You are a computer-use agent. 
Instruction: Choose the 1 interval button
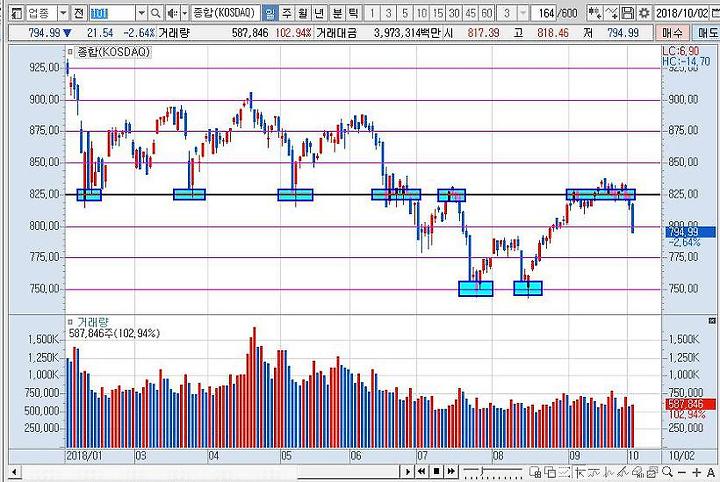pyautogui.click(x=372, y=13)
